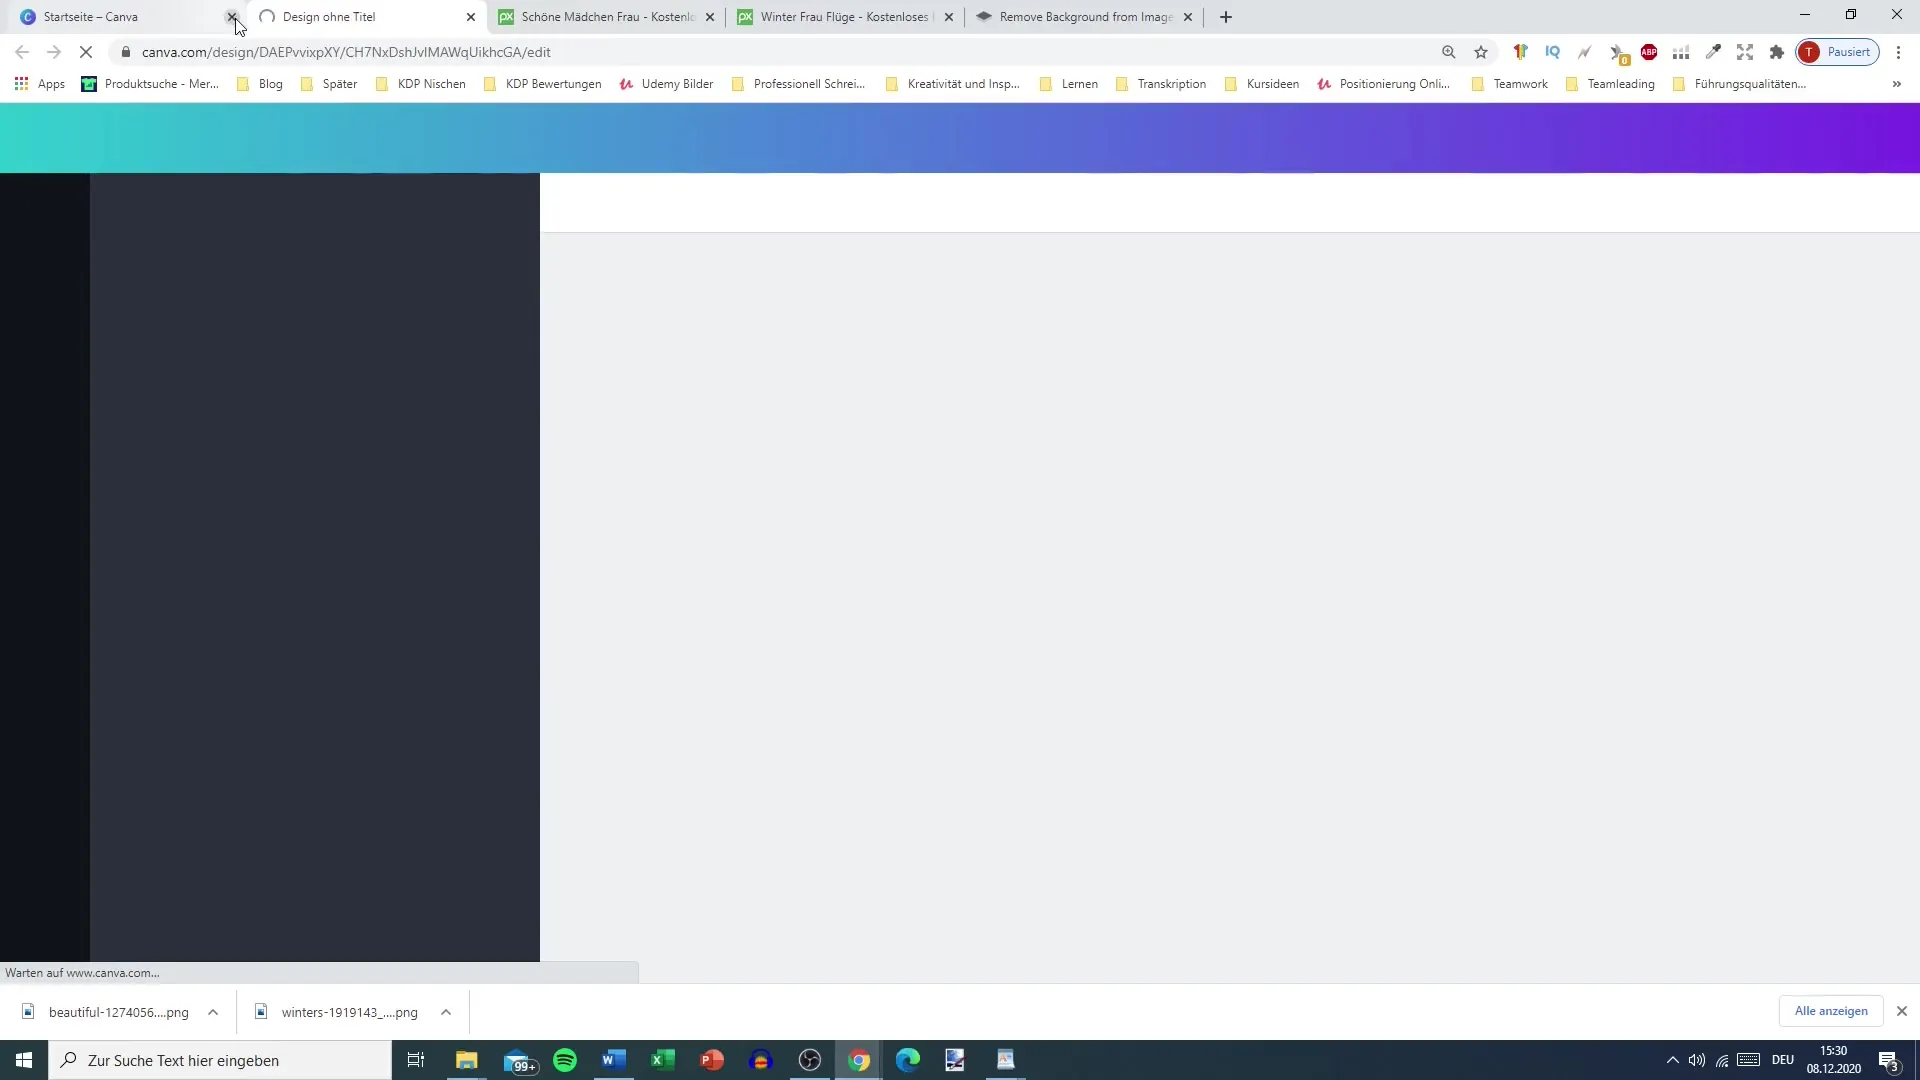Bookmark this page with the star
Screen dimensions: 1920x1080
point(1481,52)
